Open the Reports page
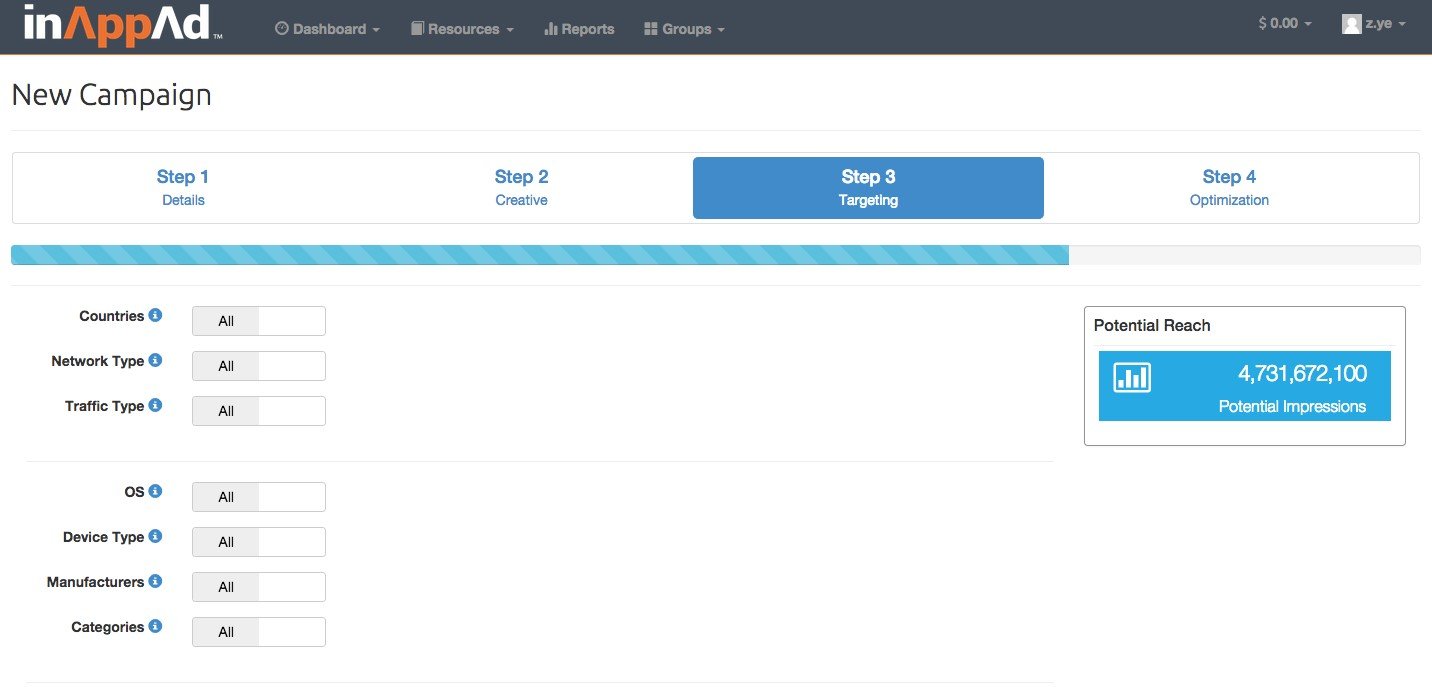This screenshot has height=687, width=1432. click(x=579, y=29)
